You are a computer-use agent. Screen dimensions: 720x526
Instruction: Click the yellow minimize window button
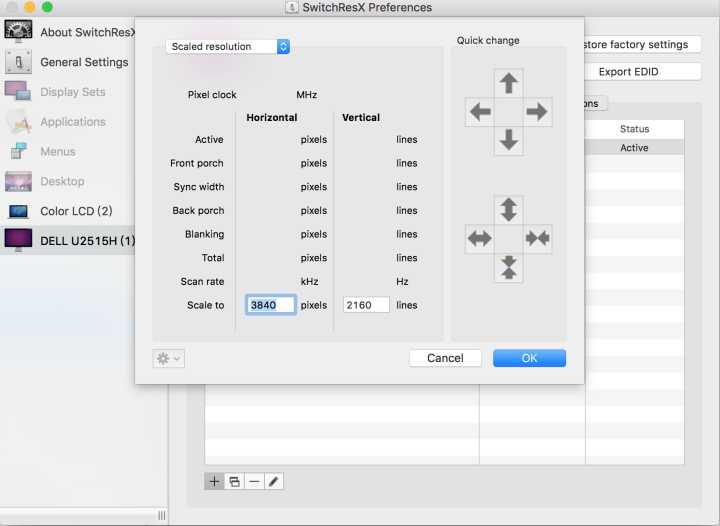click(x=30, y=7)
